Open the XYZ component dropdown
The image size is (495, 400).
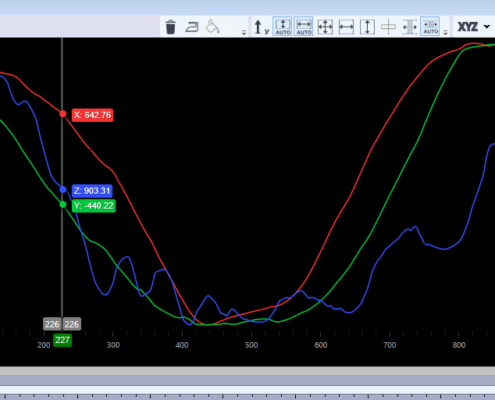(x=474, y=27)
